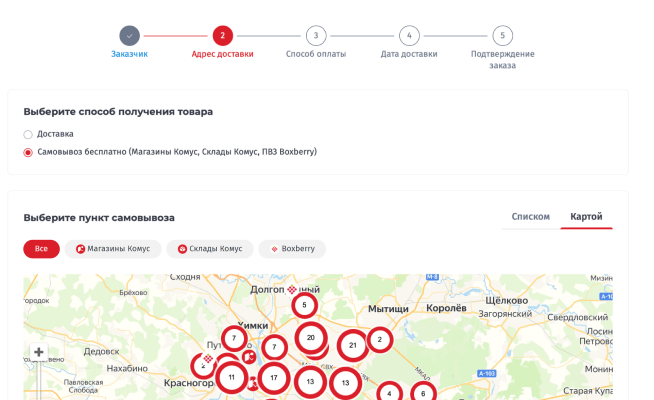Viewport: 654px width, 400px height.
Task: Click the Нахабино label on the map
Action: pos(127,369)
